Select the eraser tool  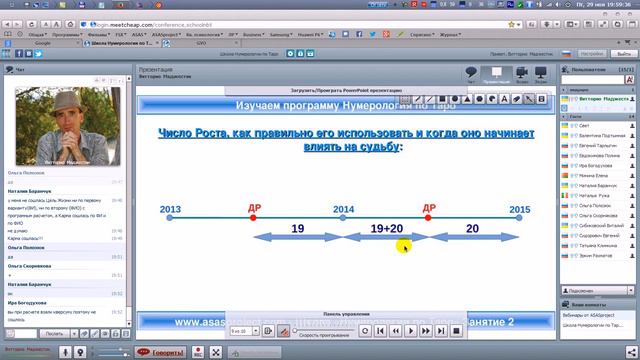pos(517,99)
